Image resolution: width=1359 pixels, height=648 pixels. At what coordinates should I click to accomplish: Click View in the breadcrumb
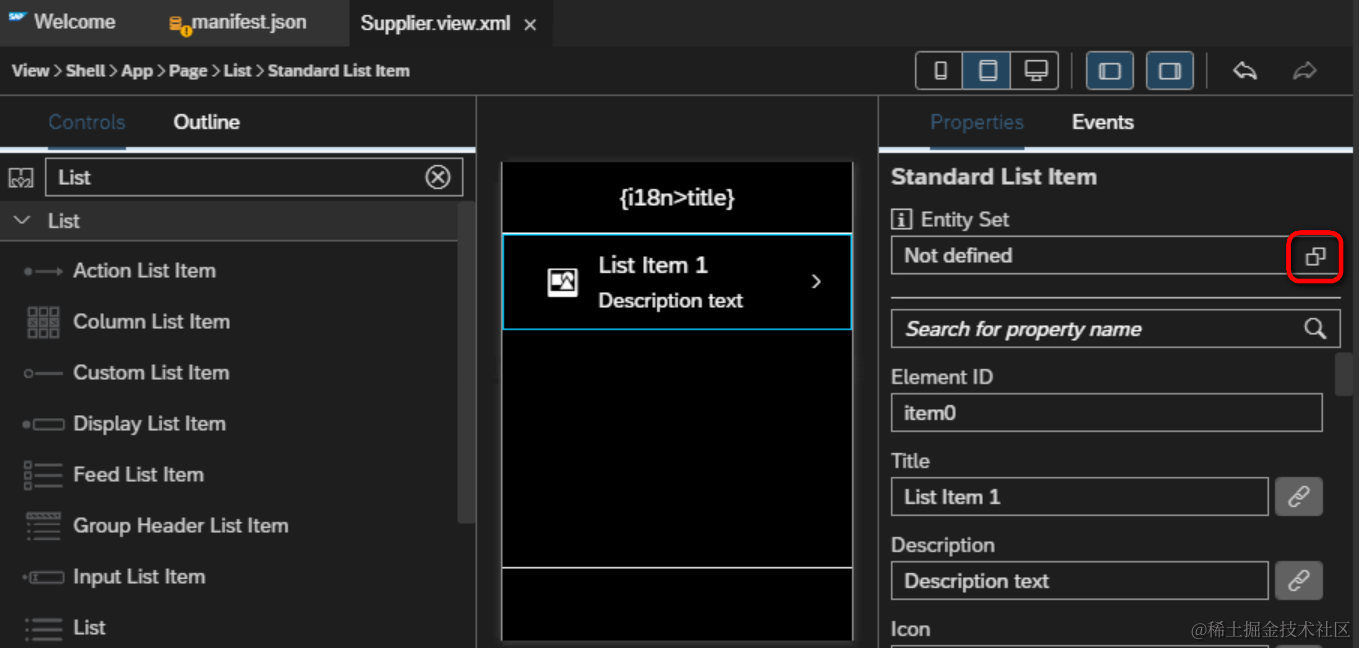30,71
